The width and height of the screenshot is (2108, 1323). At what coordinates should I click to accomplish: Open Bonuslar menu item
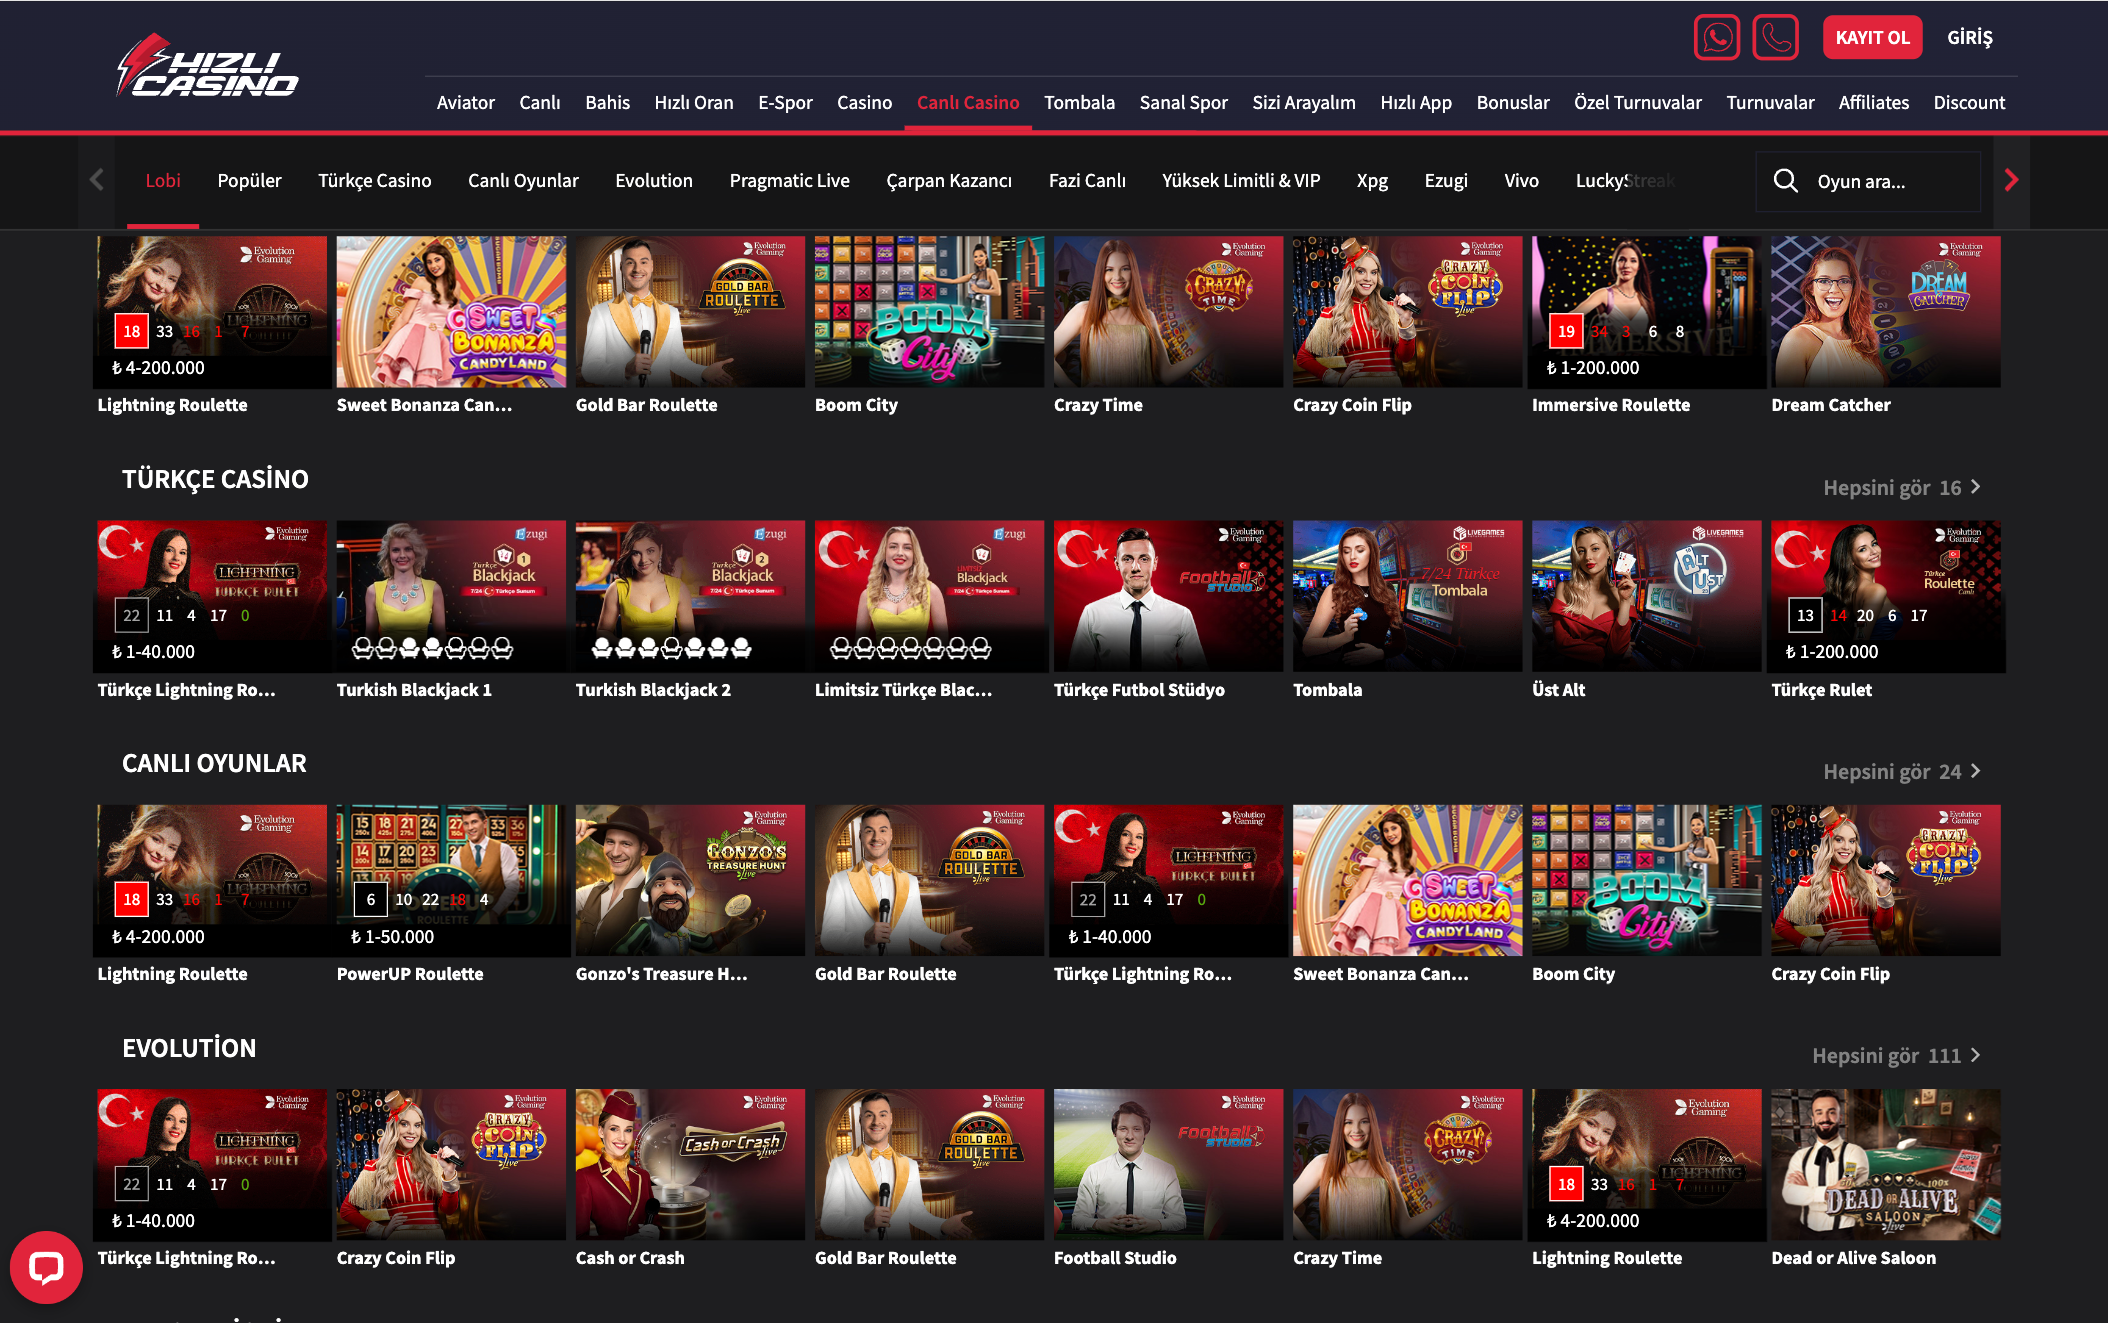1513,103
